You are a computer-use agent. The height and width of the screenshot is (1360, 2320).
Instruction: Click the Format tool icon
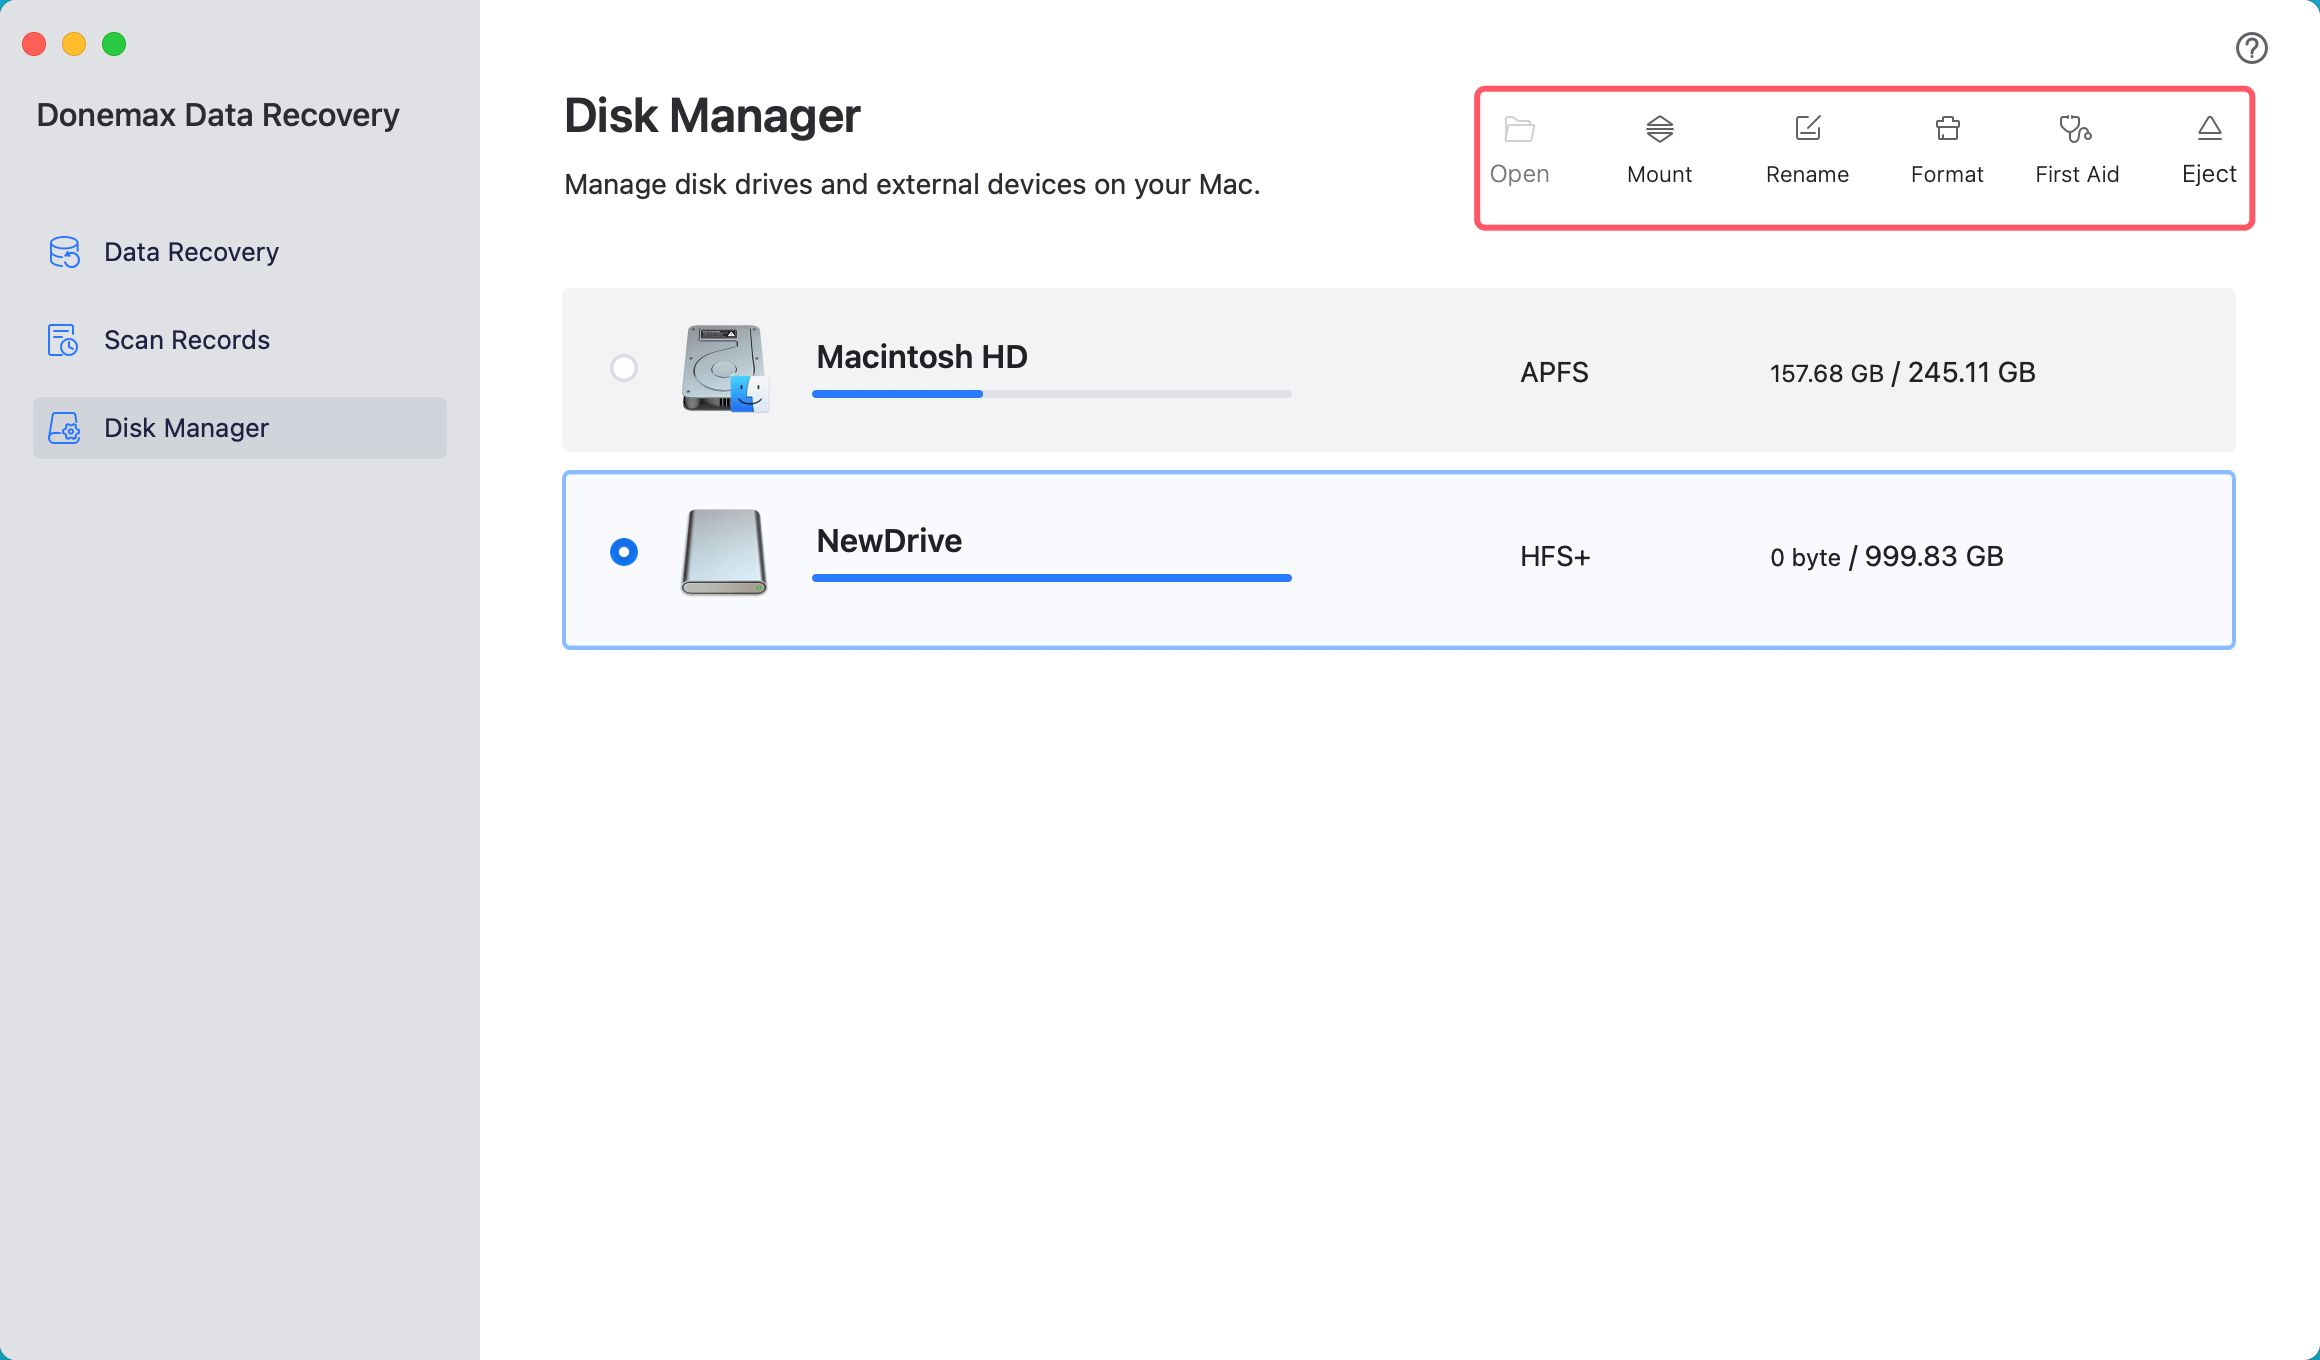click(x=1947, y=128)
